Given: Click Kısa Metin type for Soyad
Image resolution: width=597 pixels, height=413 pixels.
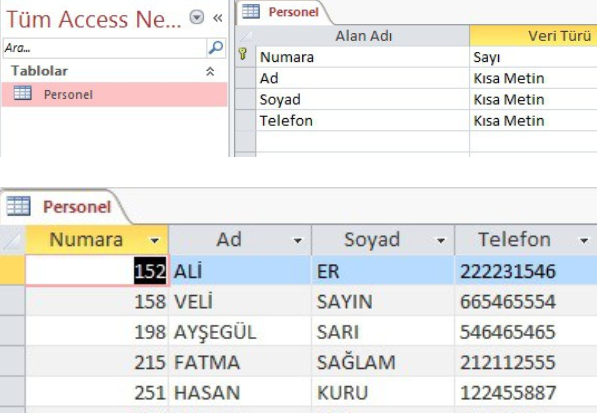Looking at the screenshot, I should tap(533, 100).
